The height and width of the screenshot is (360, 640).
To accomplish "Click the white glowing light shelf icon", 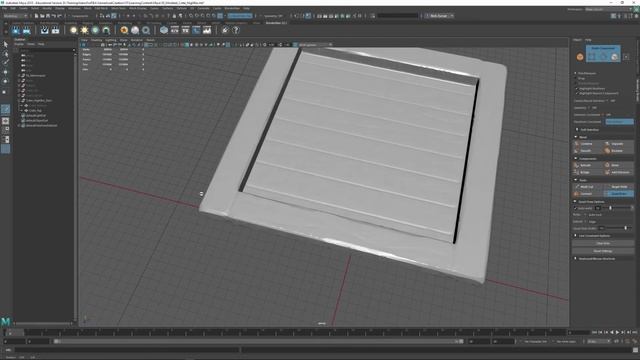I will click(73, 30).
